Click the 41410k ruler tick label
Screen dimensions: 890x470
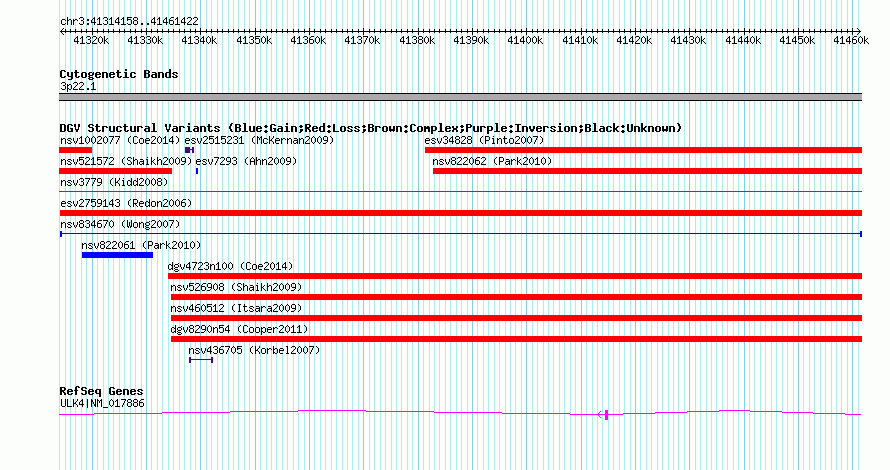point(580,40)
